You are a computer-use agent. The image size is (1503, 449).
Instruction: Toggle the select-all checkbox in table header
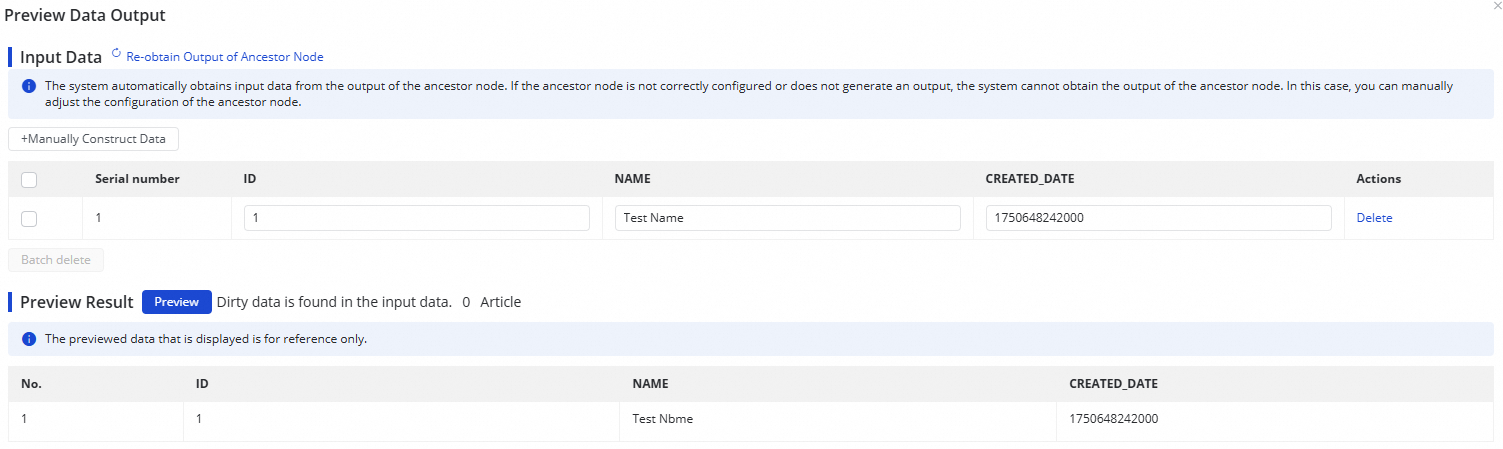29,180
